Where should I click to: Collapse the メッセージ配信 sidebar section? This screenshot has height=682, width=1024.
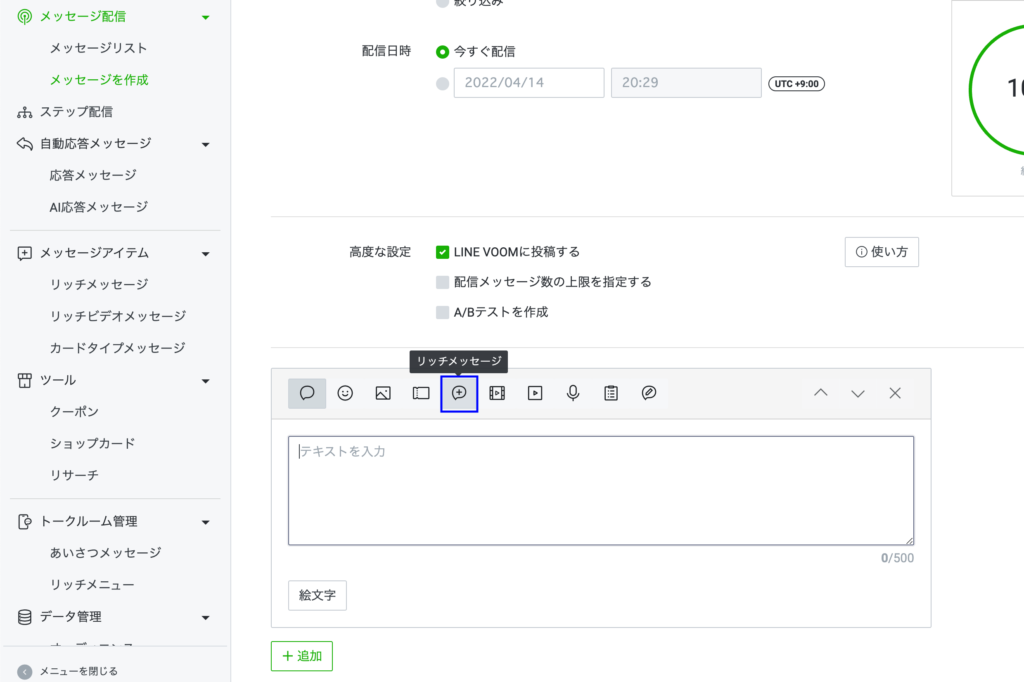205,17
